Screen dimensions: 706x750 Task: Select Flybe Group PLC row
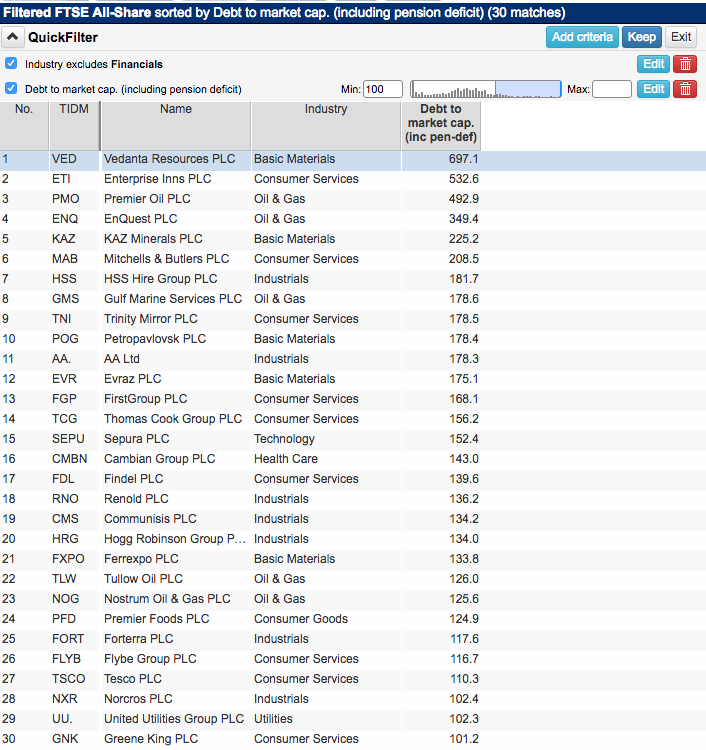(x=353, y=659)
